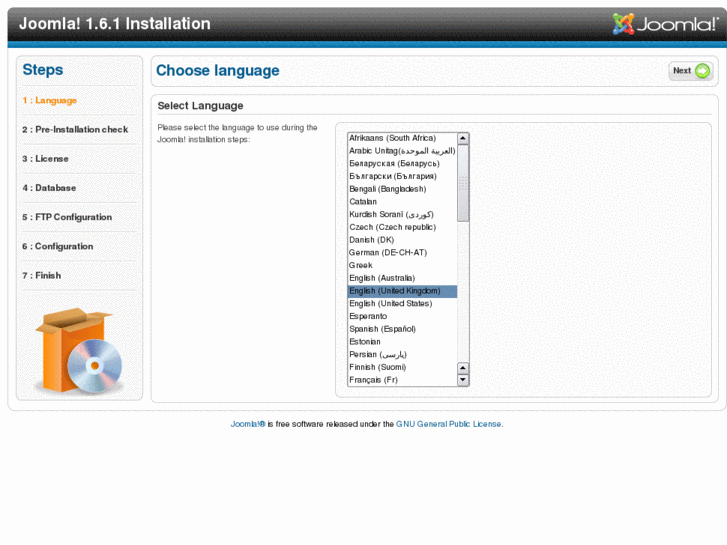727x545 pixels.
Task: Select step 7 : Finish
Action: point(42,276)
